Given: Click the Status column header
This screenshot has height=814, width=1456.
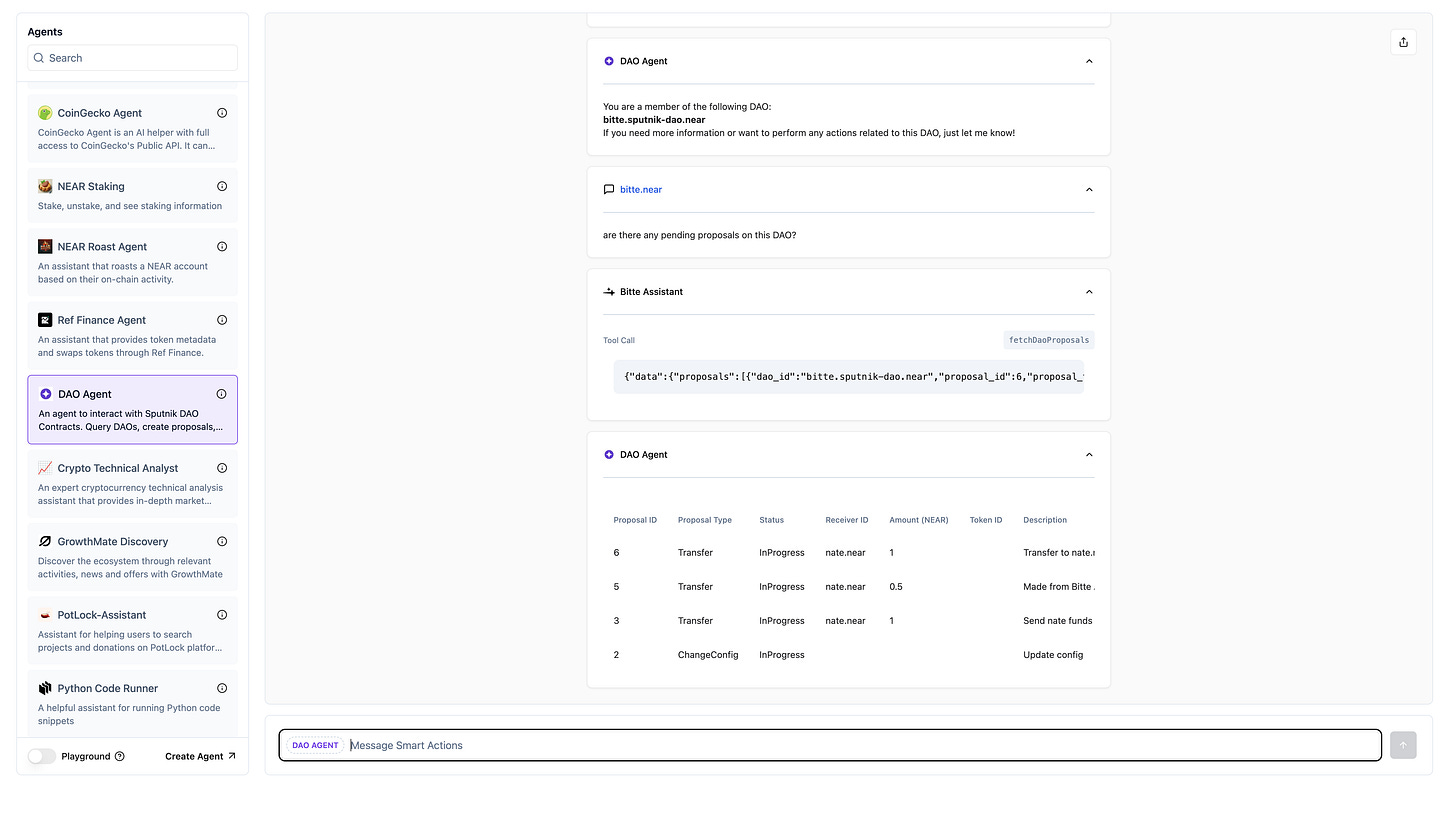Looking at the screenshot, I should [x=772, y=520].
